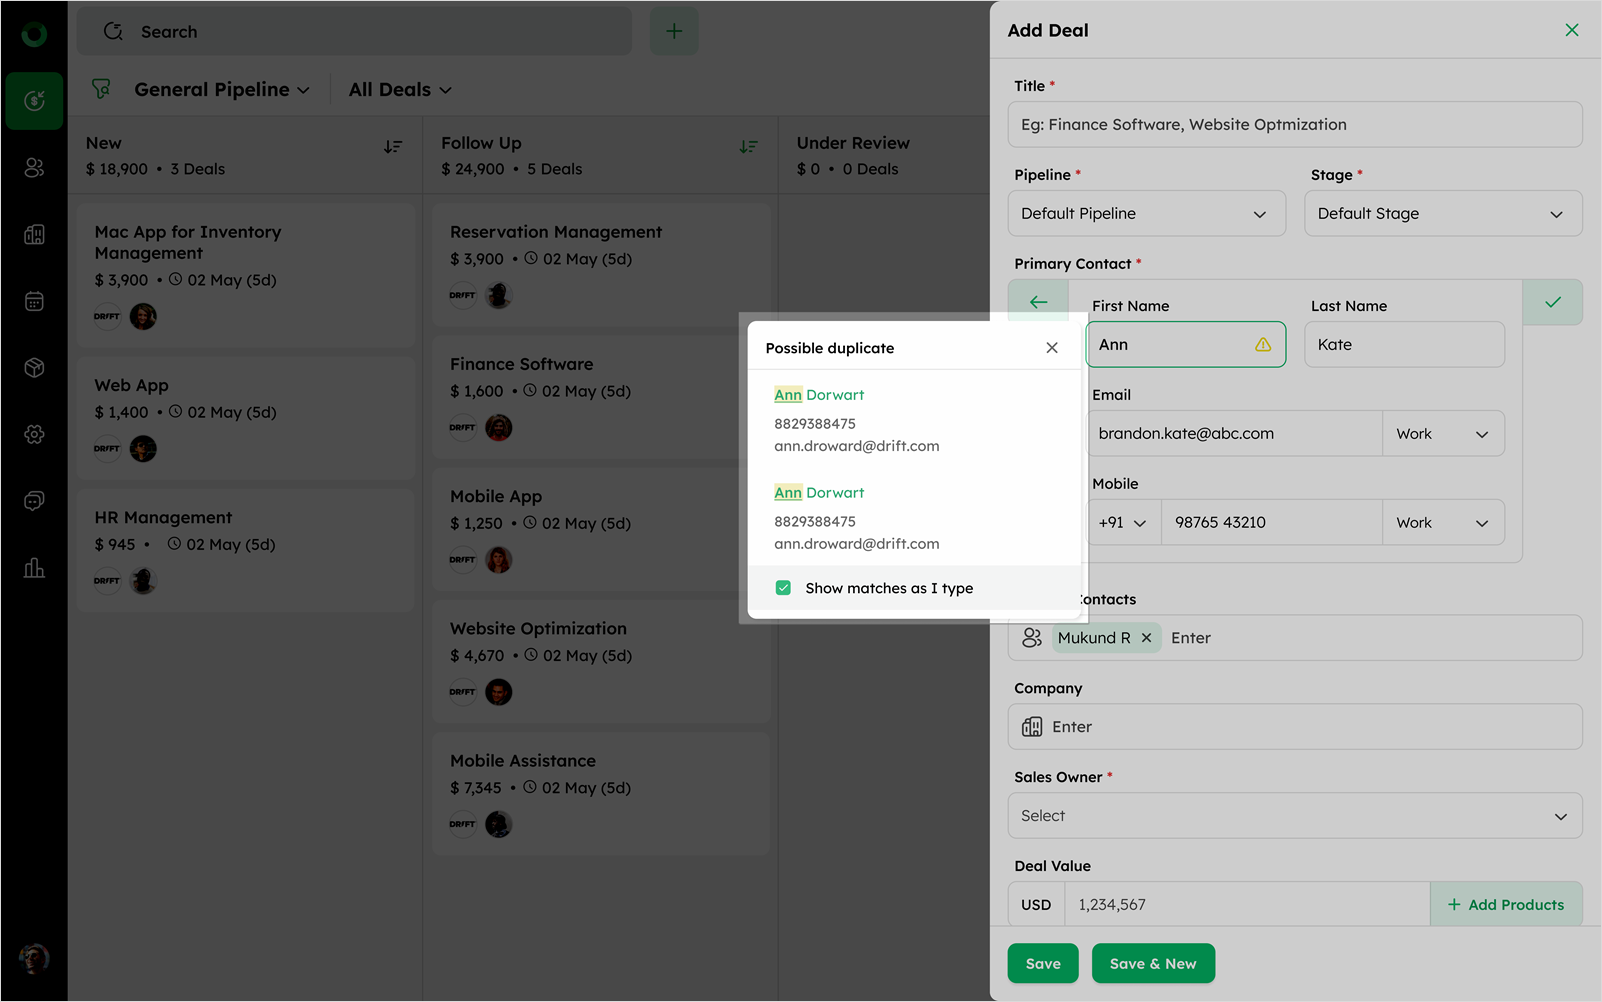The width and height of the screenshot is (1602, 1002).
Task: Confirm contact with the green checkmark button
Action: [1552, 302]
